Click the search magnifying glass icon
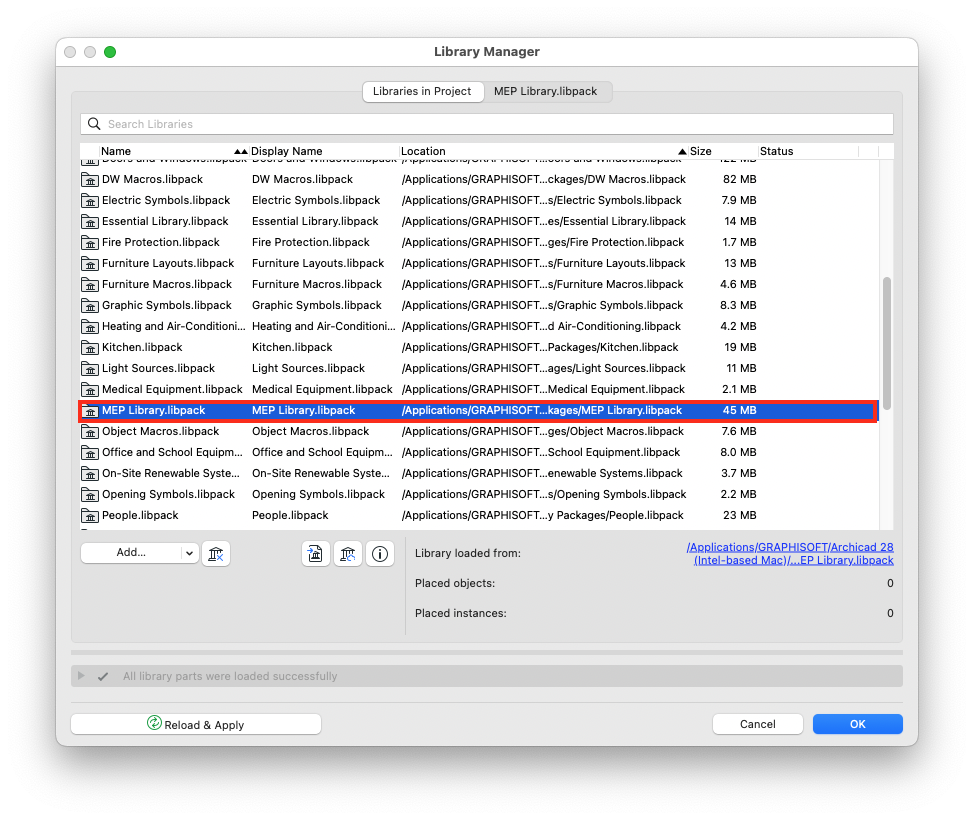 pos(94,123)
